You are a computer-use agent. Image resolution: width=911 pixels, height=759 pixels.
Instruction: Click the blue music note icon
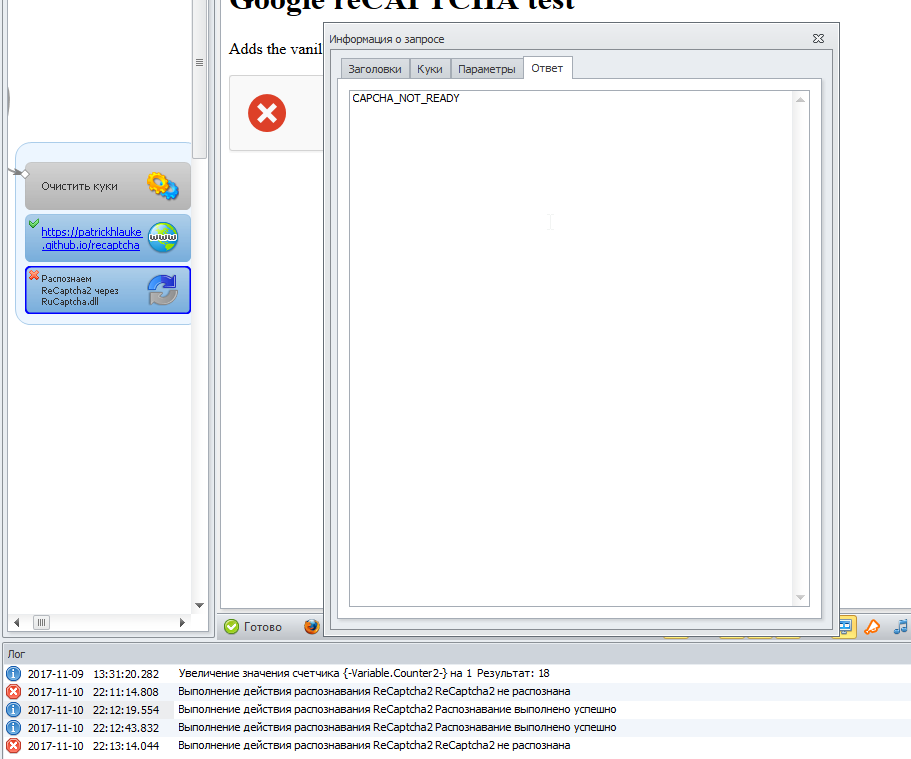pyautogui.click(x=901, y=627)
